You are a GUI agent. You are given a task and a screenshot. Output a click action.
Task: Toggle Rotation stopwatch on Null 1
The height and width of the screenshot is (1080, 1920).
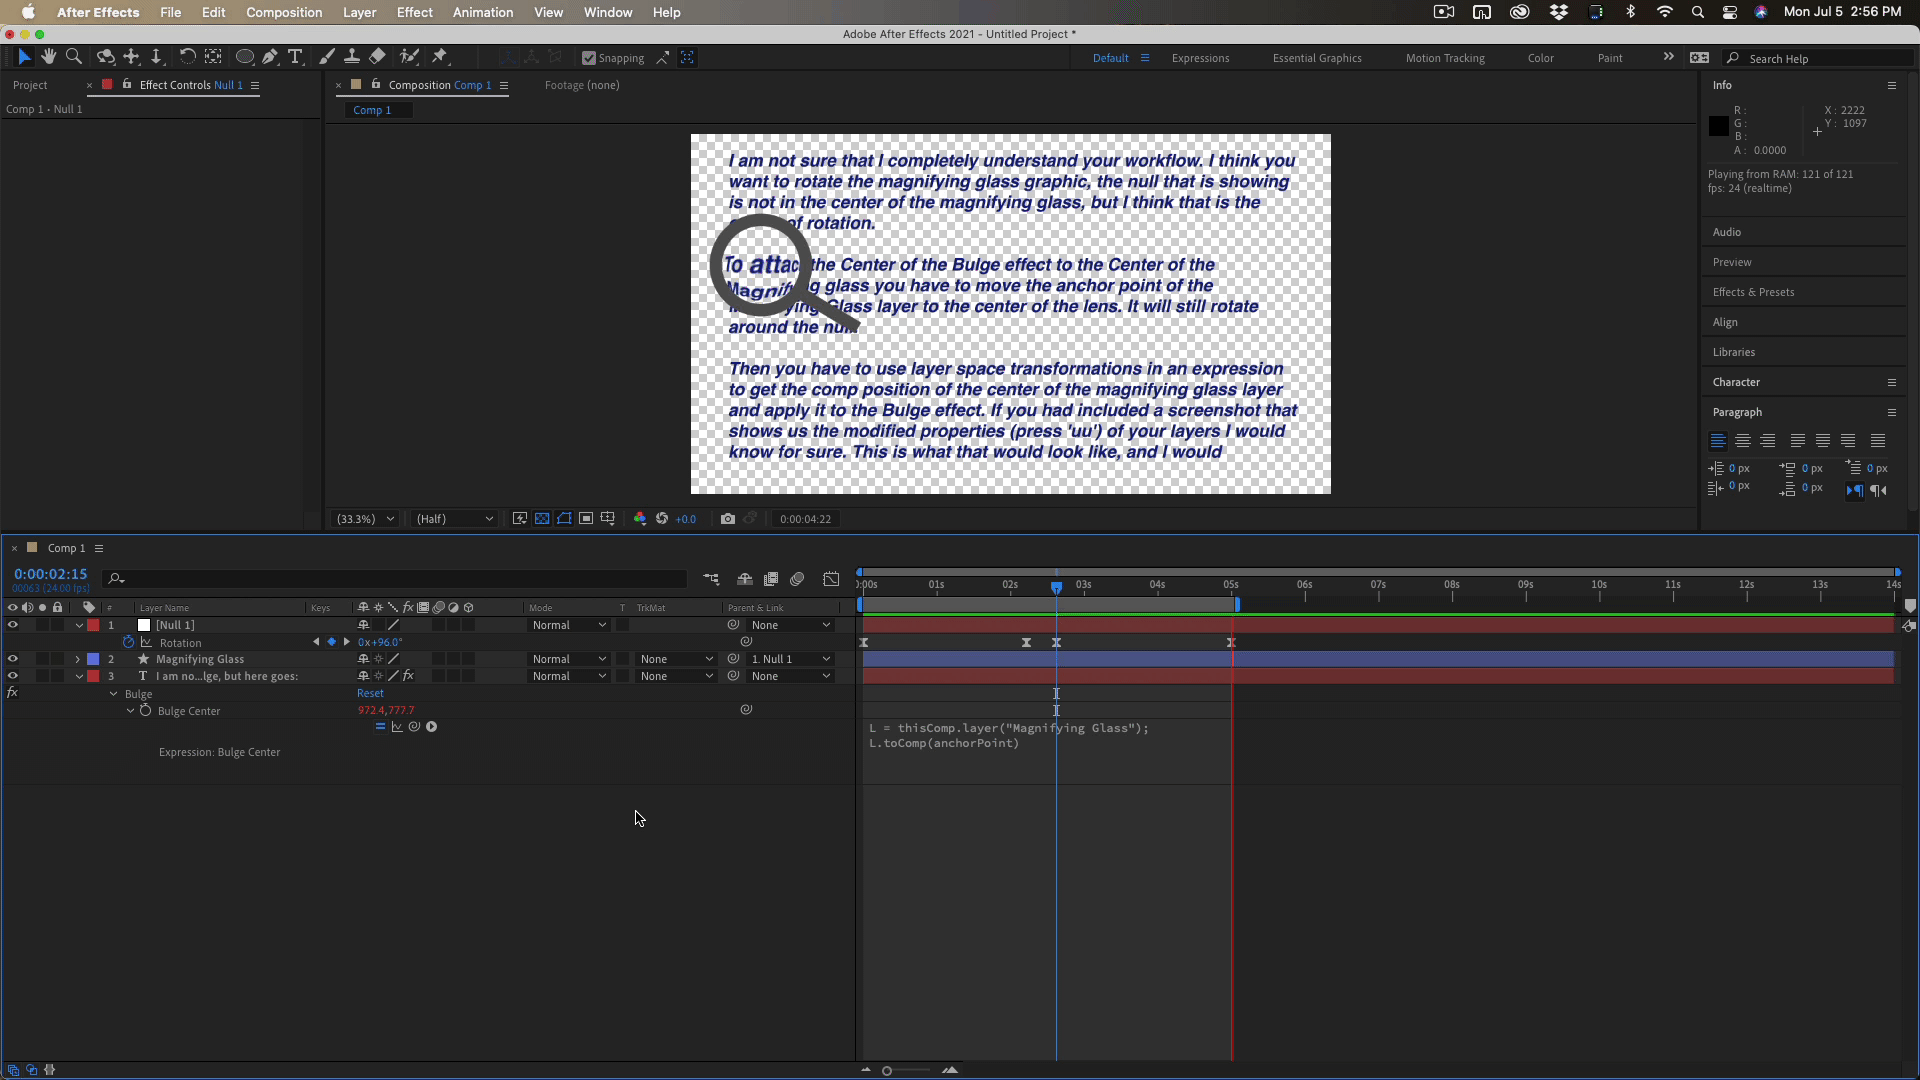[128, 642]
